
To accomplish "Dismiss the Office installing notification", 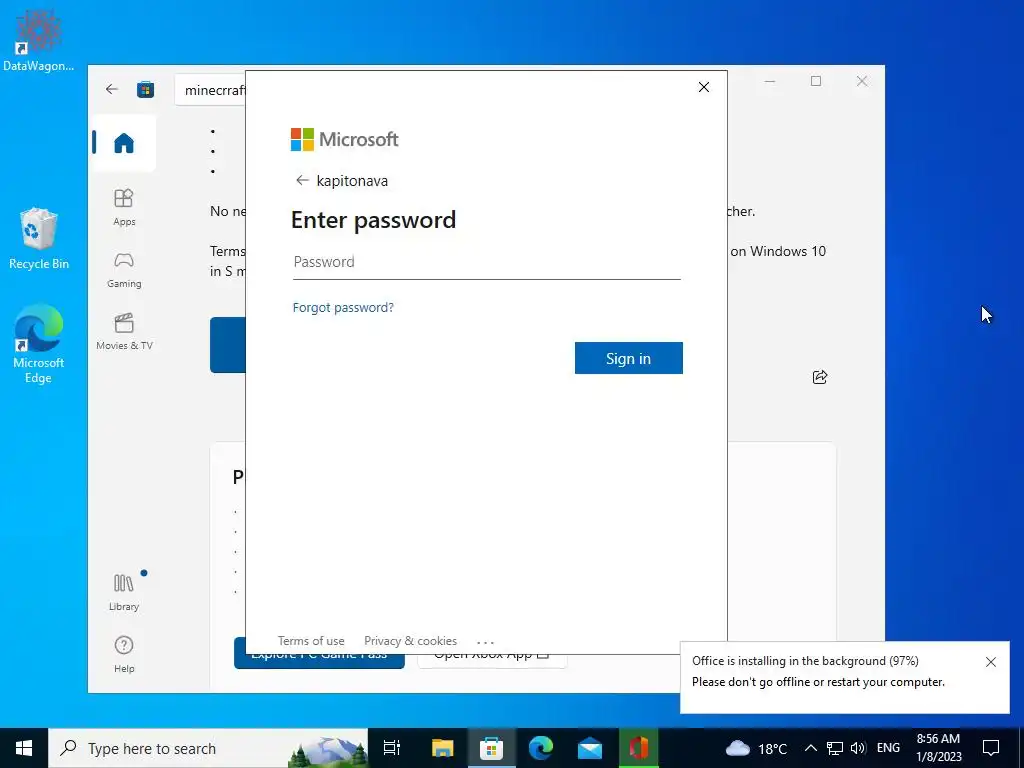I will (991, 662).
